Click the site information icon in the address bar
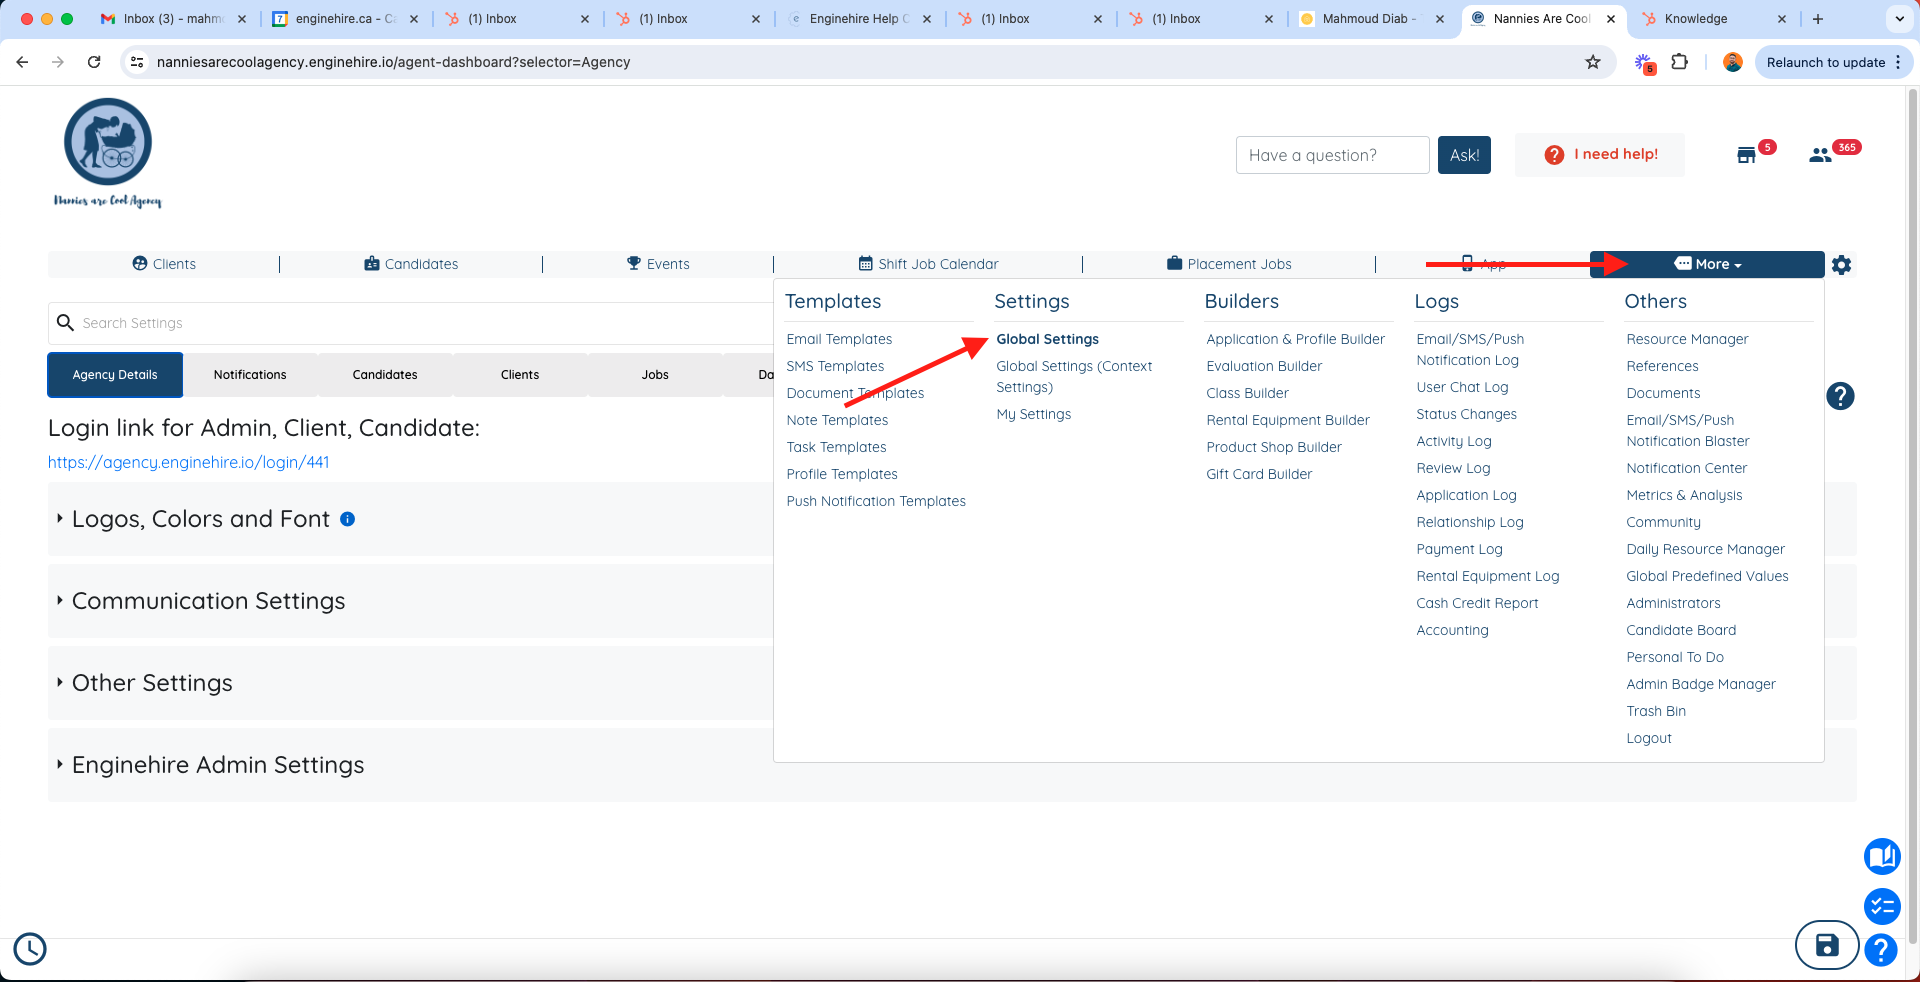This screenshot has height=982, width=1920. (138, 62)
